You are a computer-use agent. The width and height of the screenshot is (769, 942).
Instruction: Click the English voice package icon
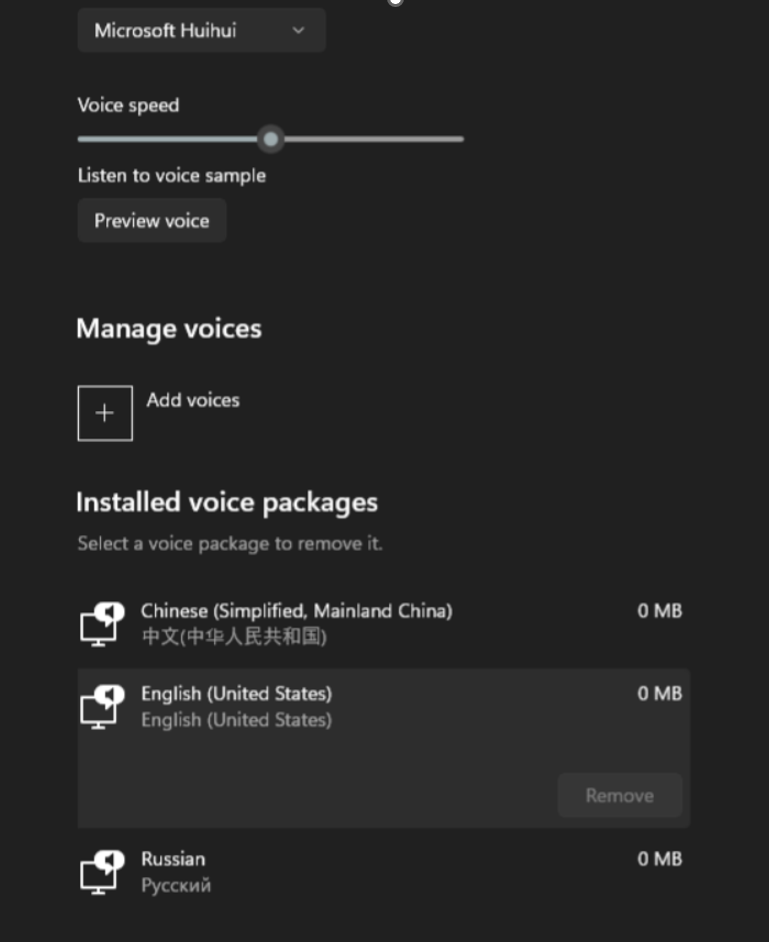(101, 706)
